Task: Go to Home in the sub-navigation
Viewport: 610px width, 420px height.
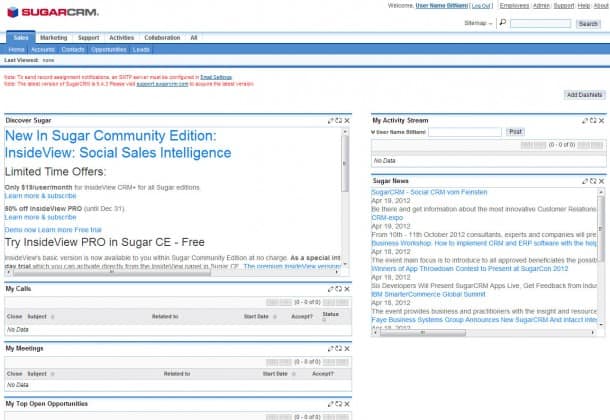Action: 16,50
